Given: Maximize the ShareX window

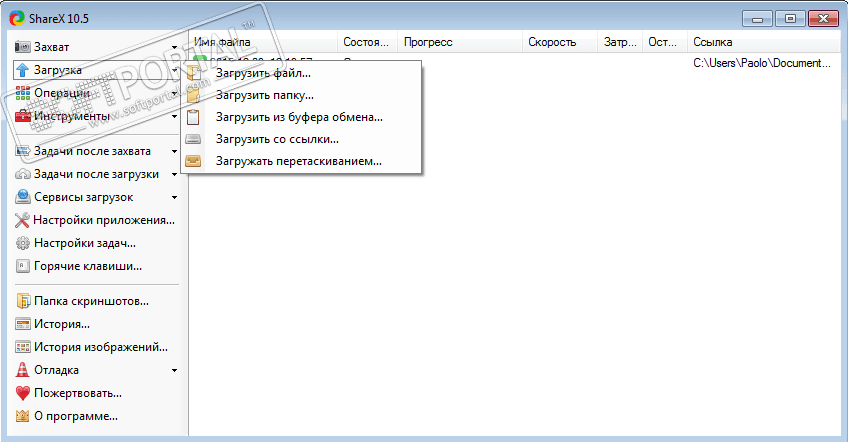Looking at the screenshot, I should pos(790,19).
